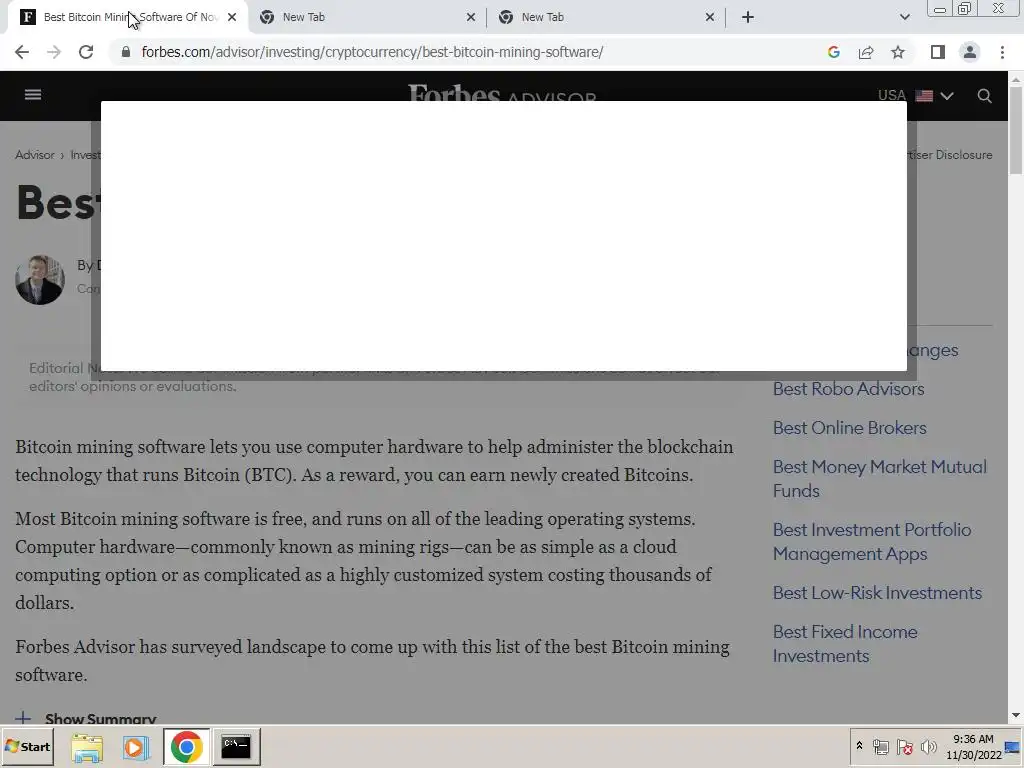Expand the Show Summary section
Viewport: 1024px width, 768px height.
(x=86, y=718)
